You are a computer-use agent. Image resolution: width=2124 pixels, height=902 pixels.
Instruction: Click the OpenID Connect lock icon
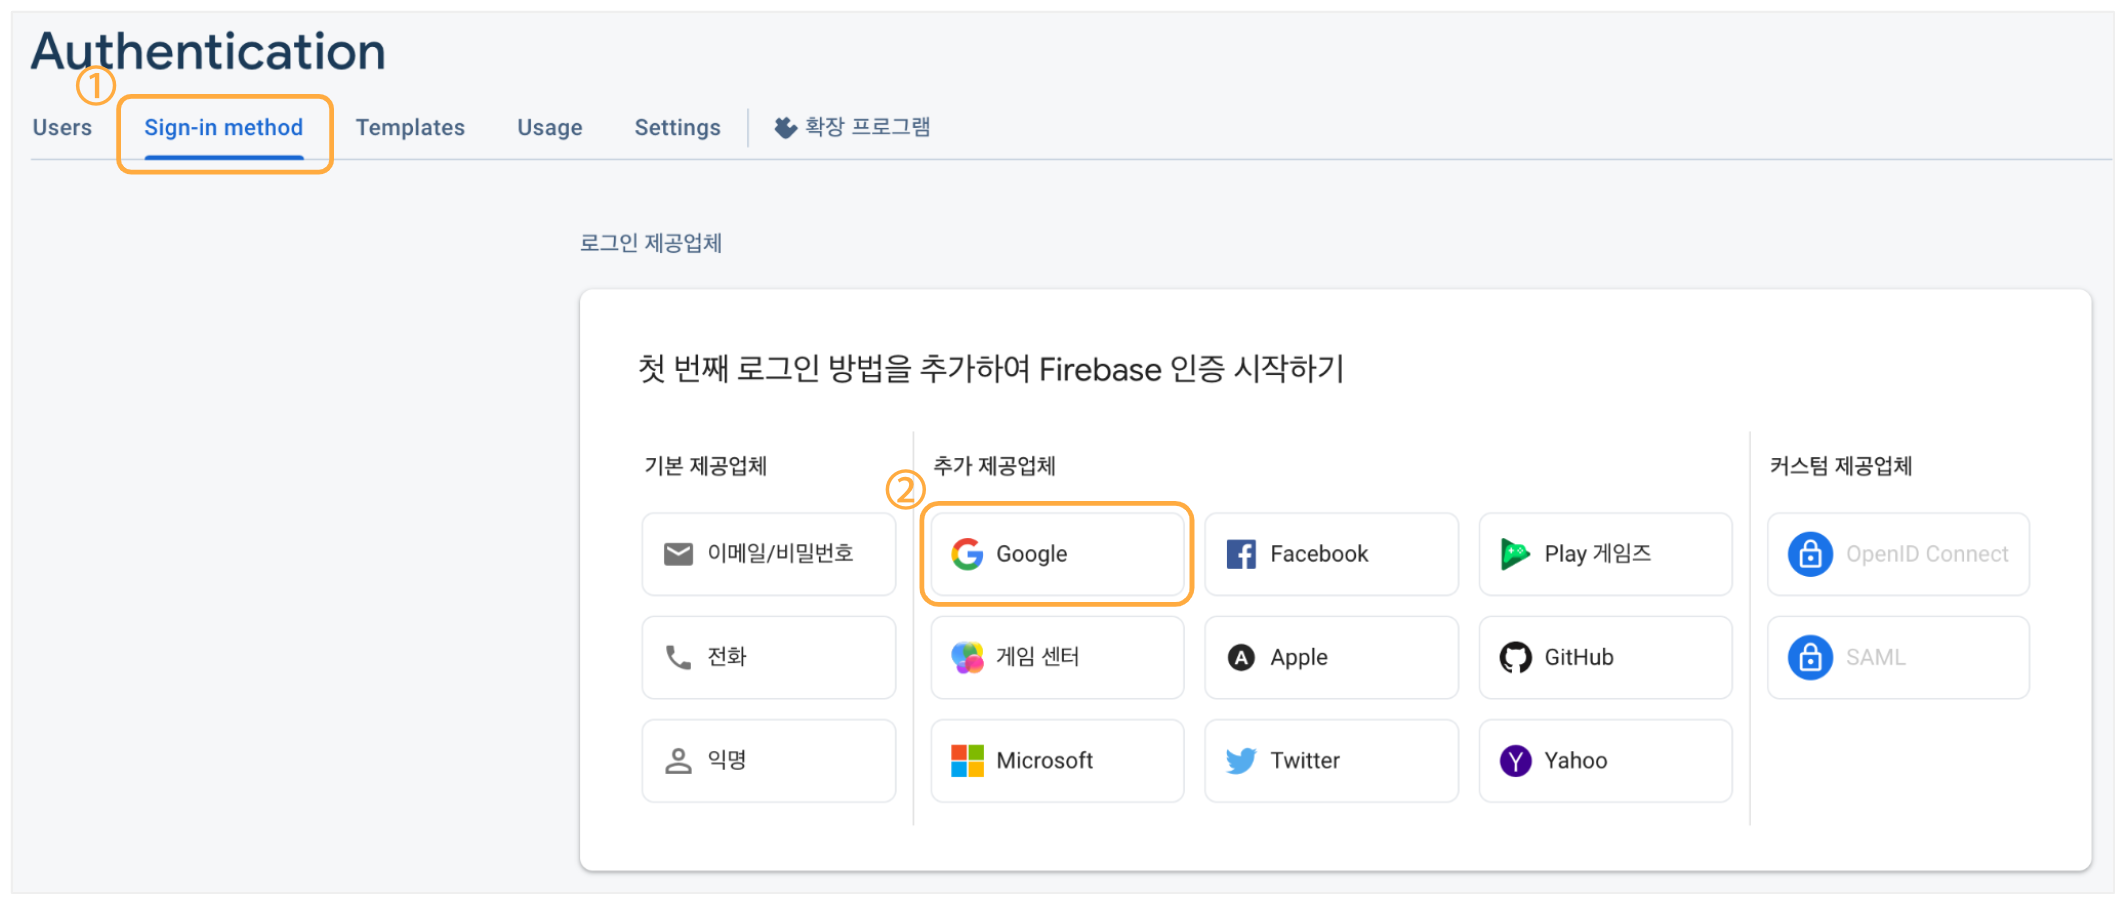[x=1810, y=554]
